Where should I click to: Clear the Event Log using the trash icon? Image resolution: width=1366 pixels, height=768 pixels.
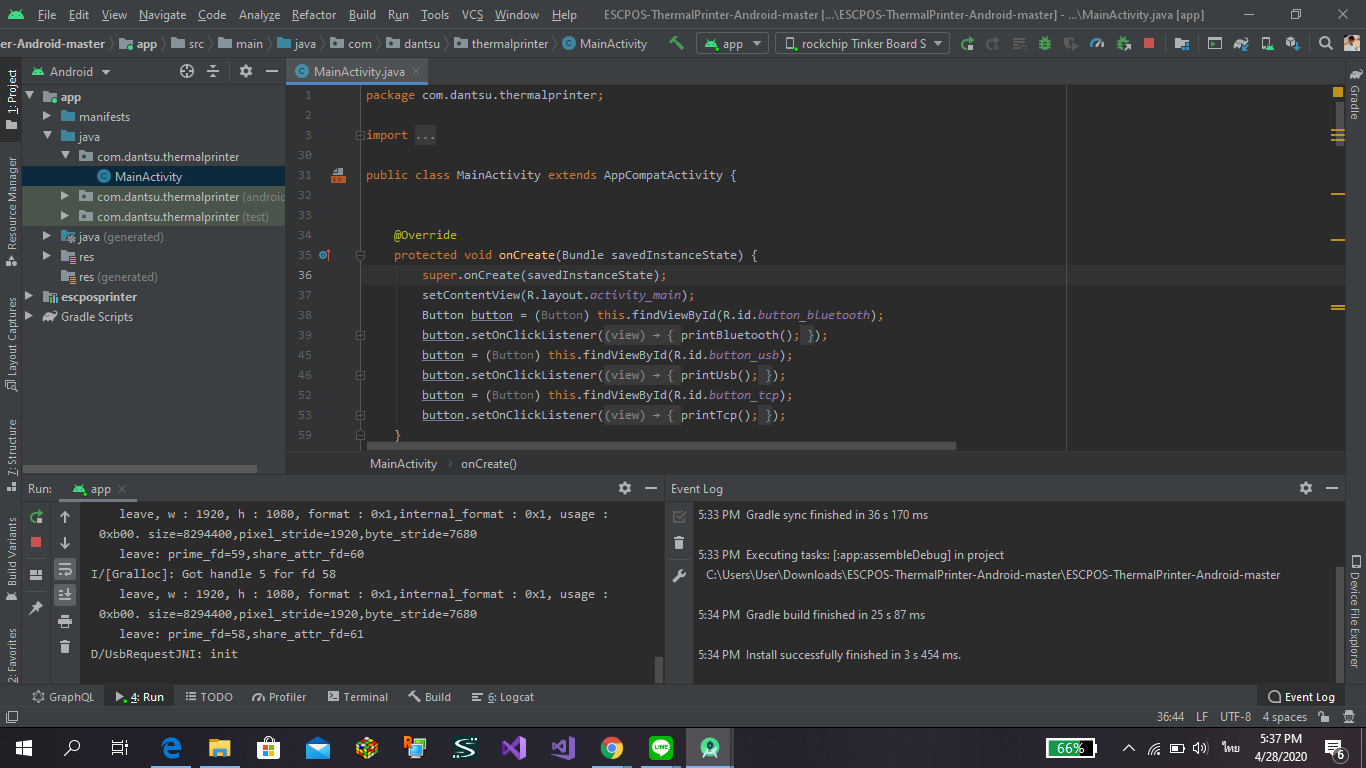pos(679,543)
